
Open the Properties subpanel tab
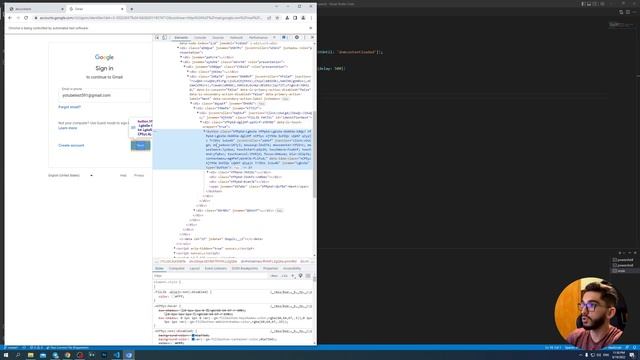[x=270, y=269]
